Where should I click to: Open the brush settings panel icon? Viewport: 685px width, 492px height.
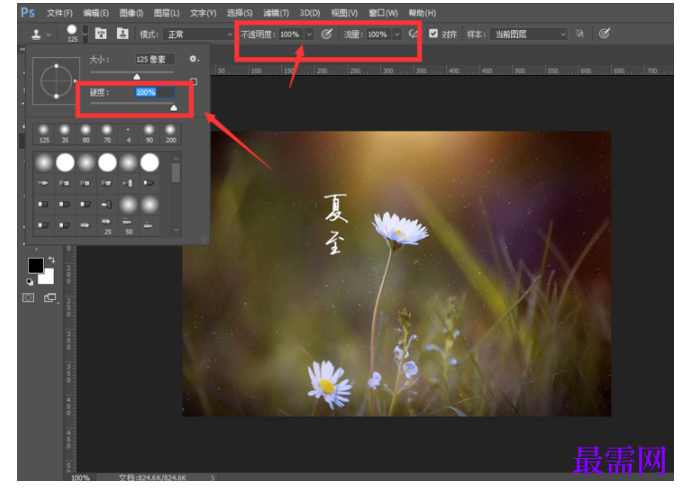pyautogui.click(x=101, y=34)
